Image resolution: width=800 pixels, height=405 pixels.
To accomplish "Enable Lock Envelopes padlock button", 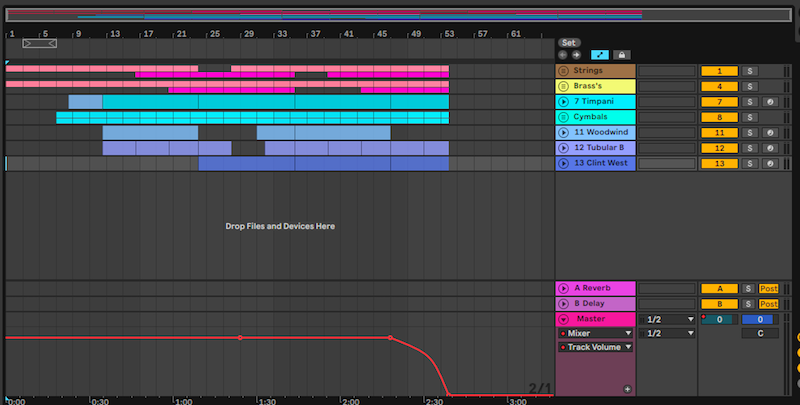I will 621,55.
